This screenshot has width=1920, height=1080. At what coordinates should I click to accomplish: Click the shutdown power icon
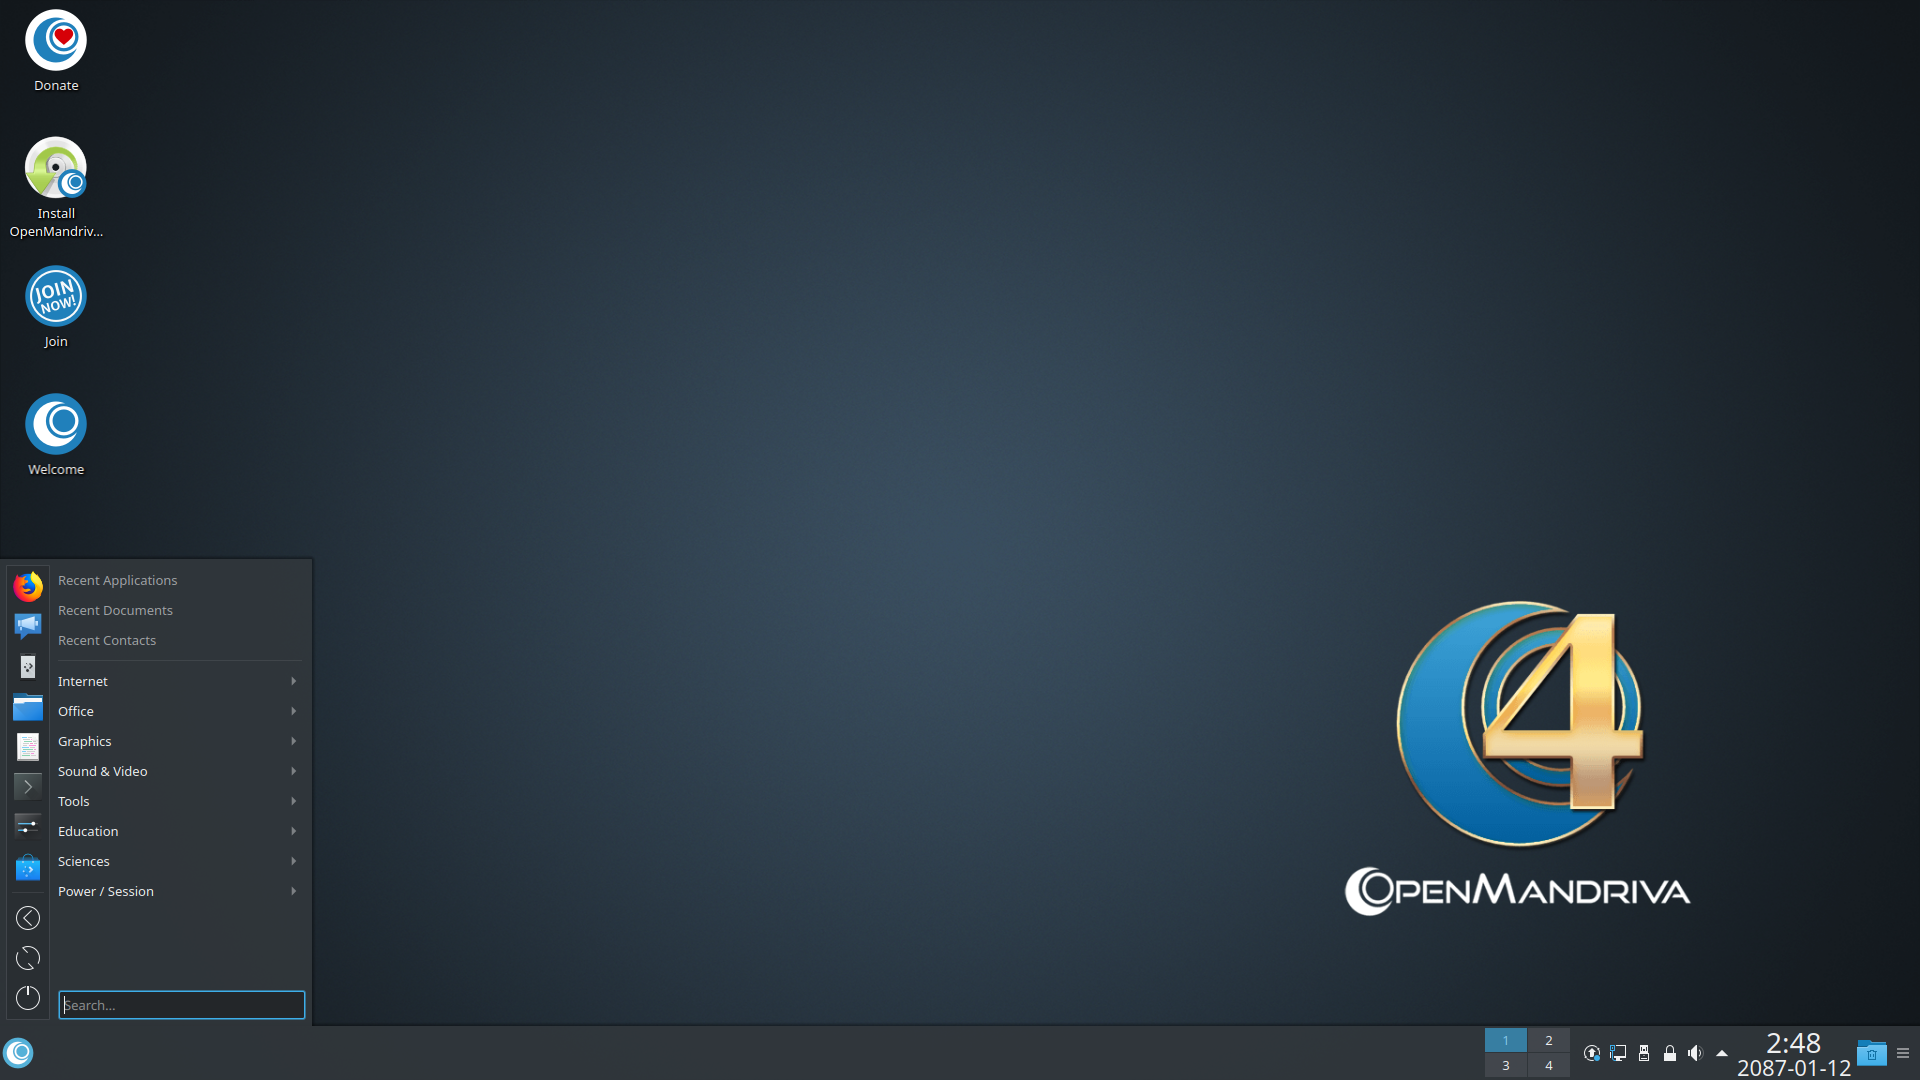pos(28,998)
